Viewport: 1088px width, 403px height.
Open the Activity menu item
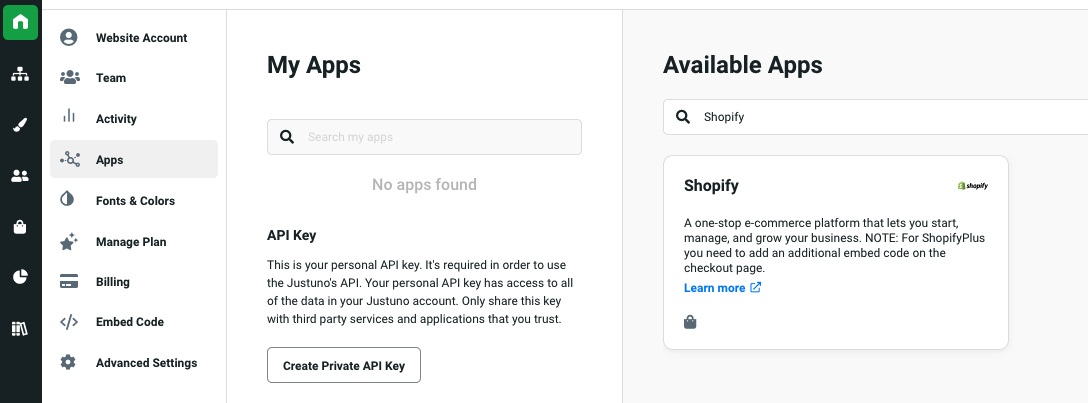(x=116, y=119)
